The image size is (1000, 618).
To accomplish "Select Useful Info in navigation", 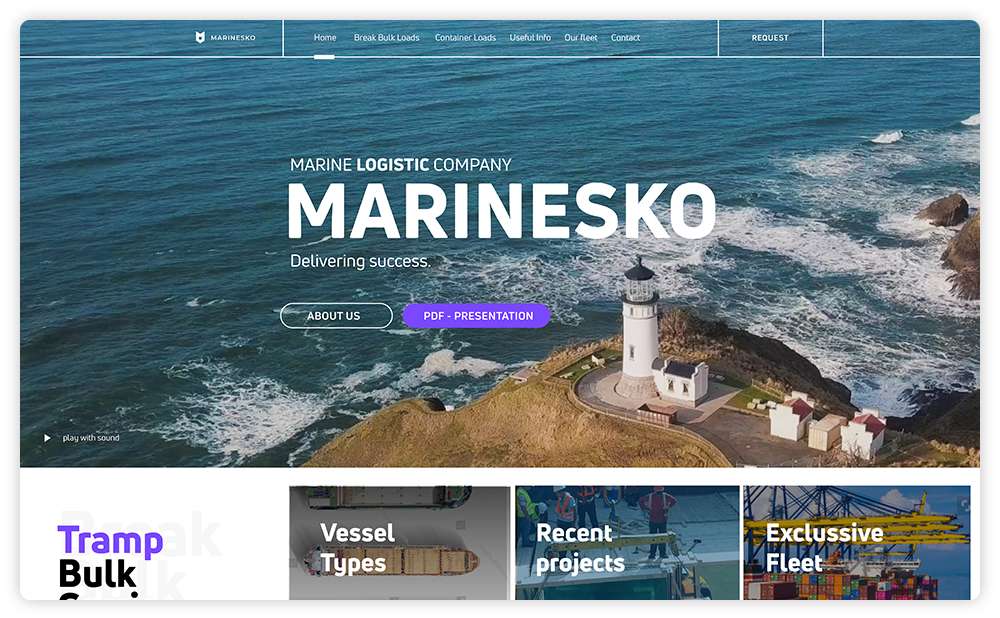I will click(530, 38).
